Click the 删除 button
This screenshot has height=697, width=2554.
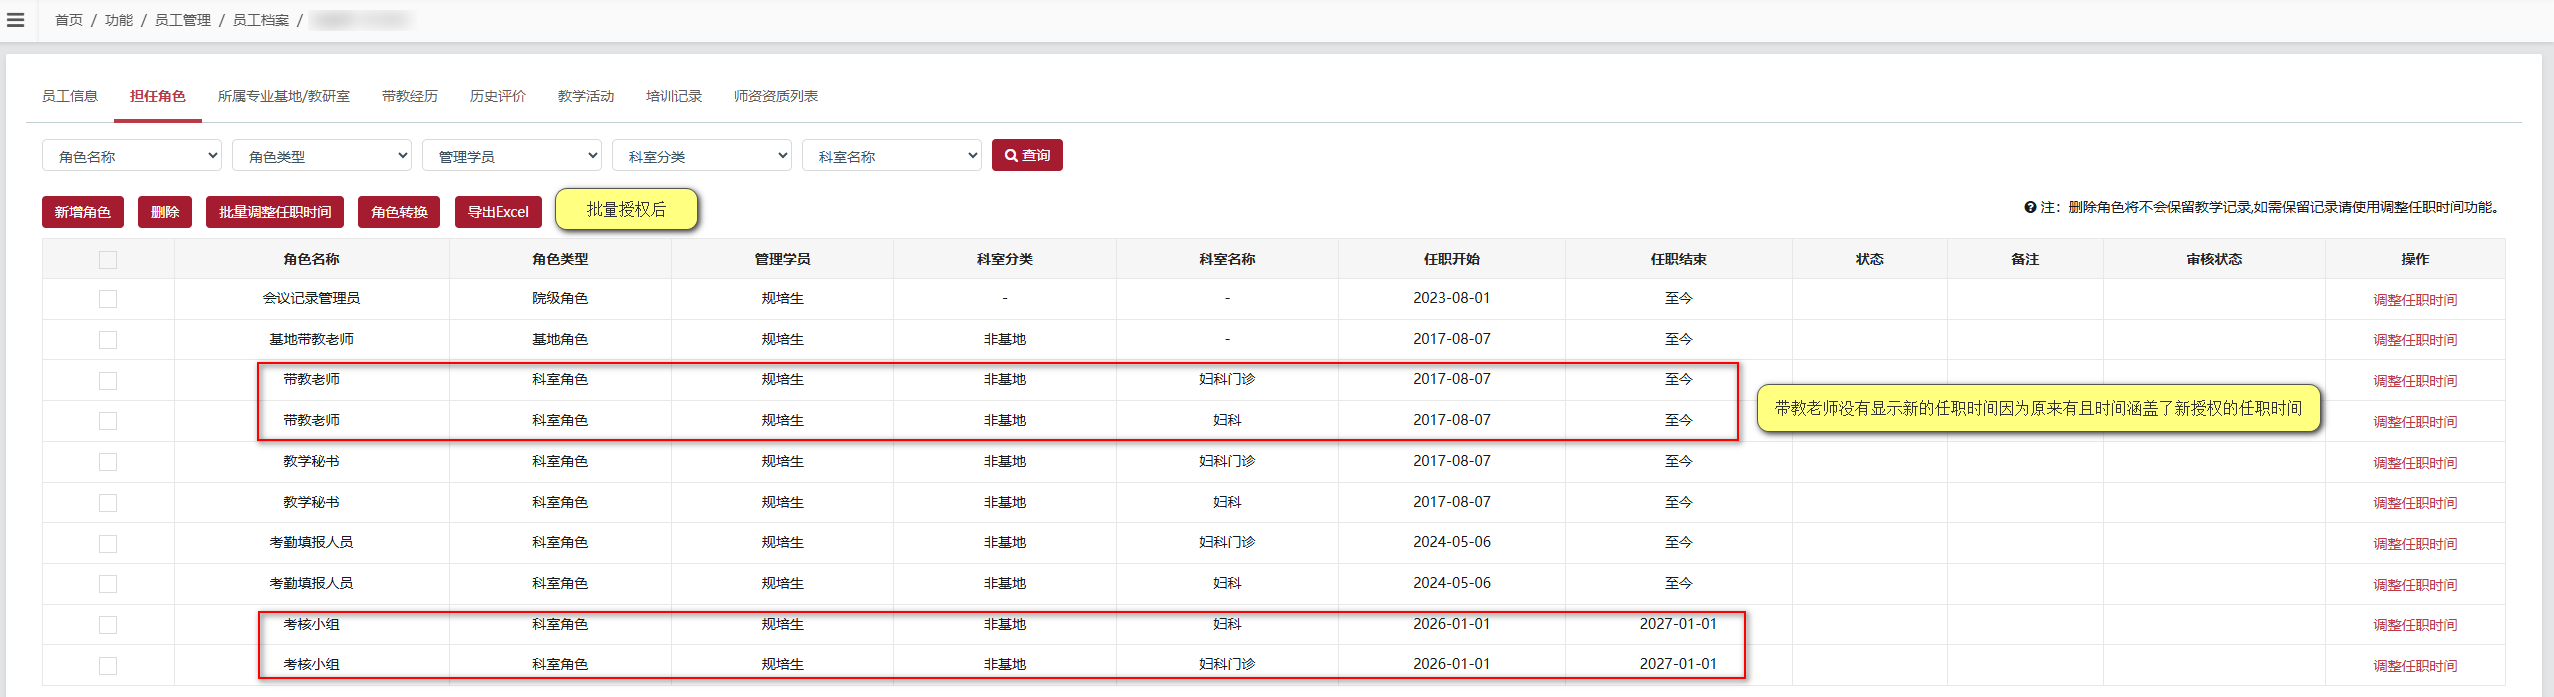165,212
